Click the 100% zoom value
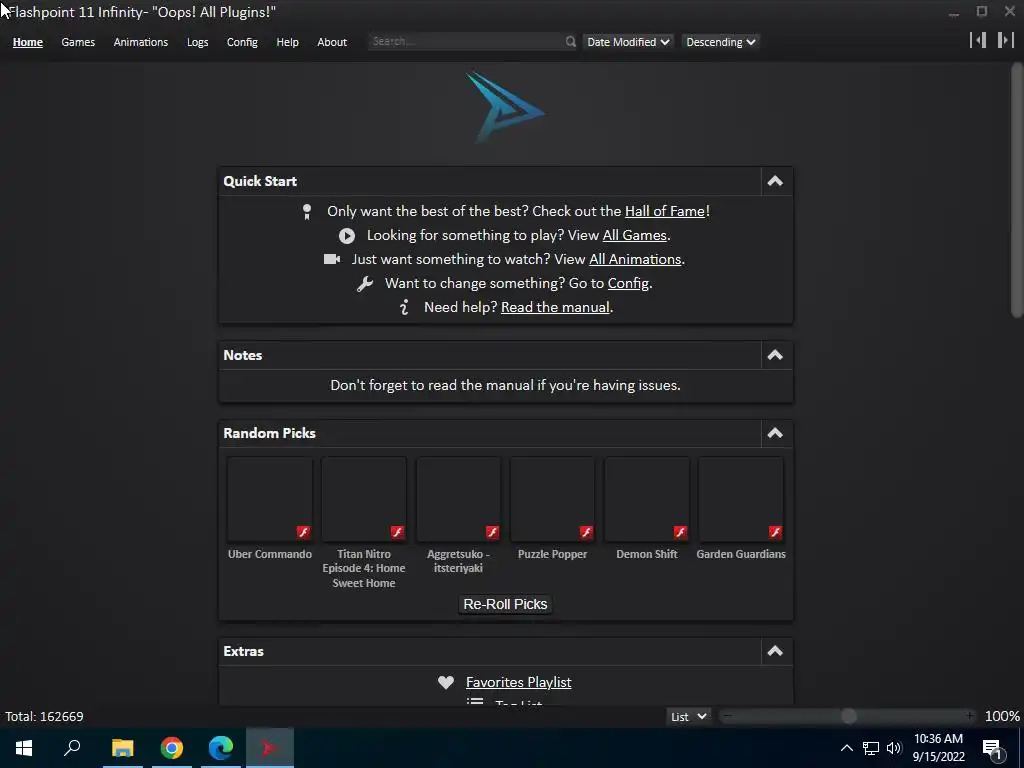Viewport: 1024px width, 768px height. tap(1002, 716)
